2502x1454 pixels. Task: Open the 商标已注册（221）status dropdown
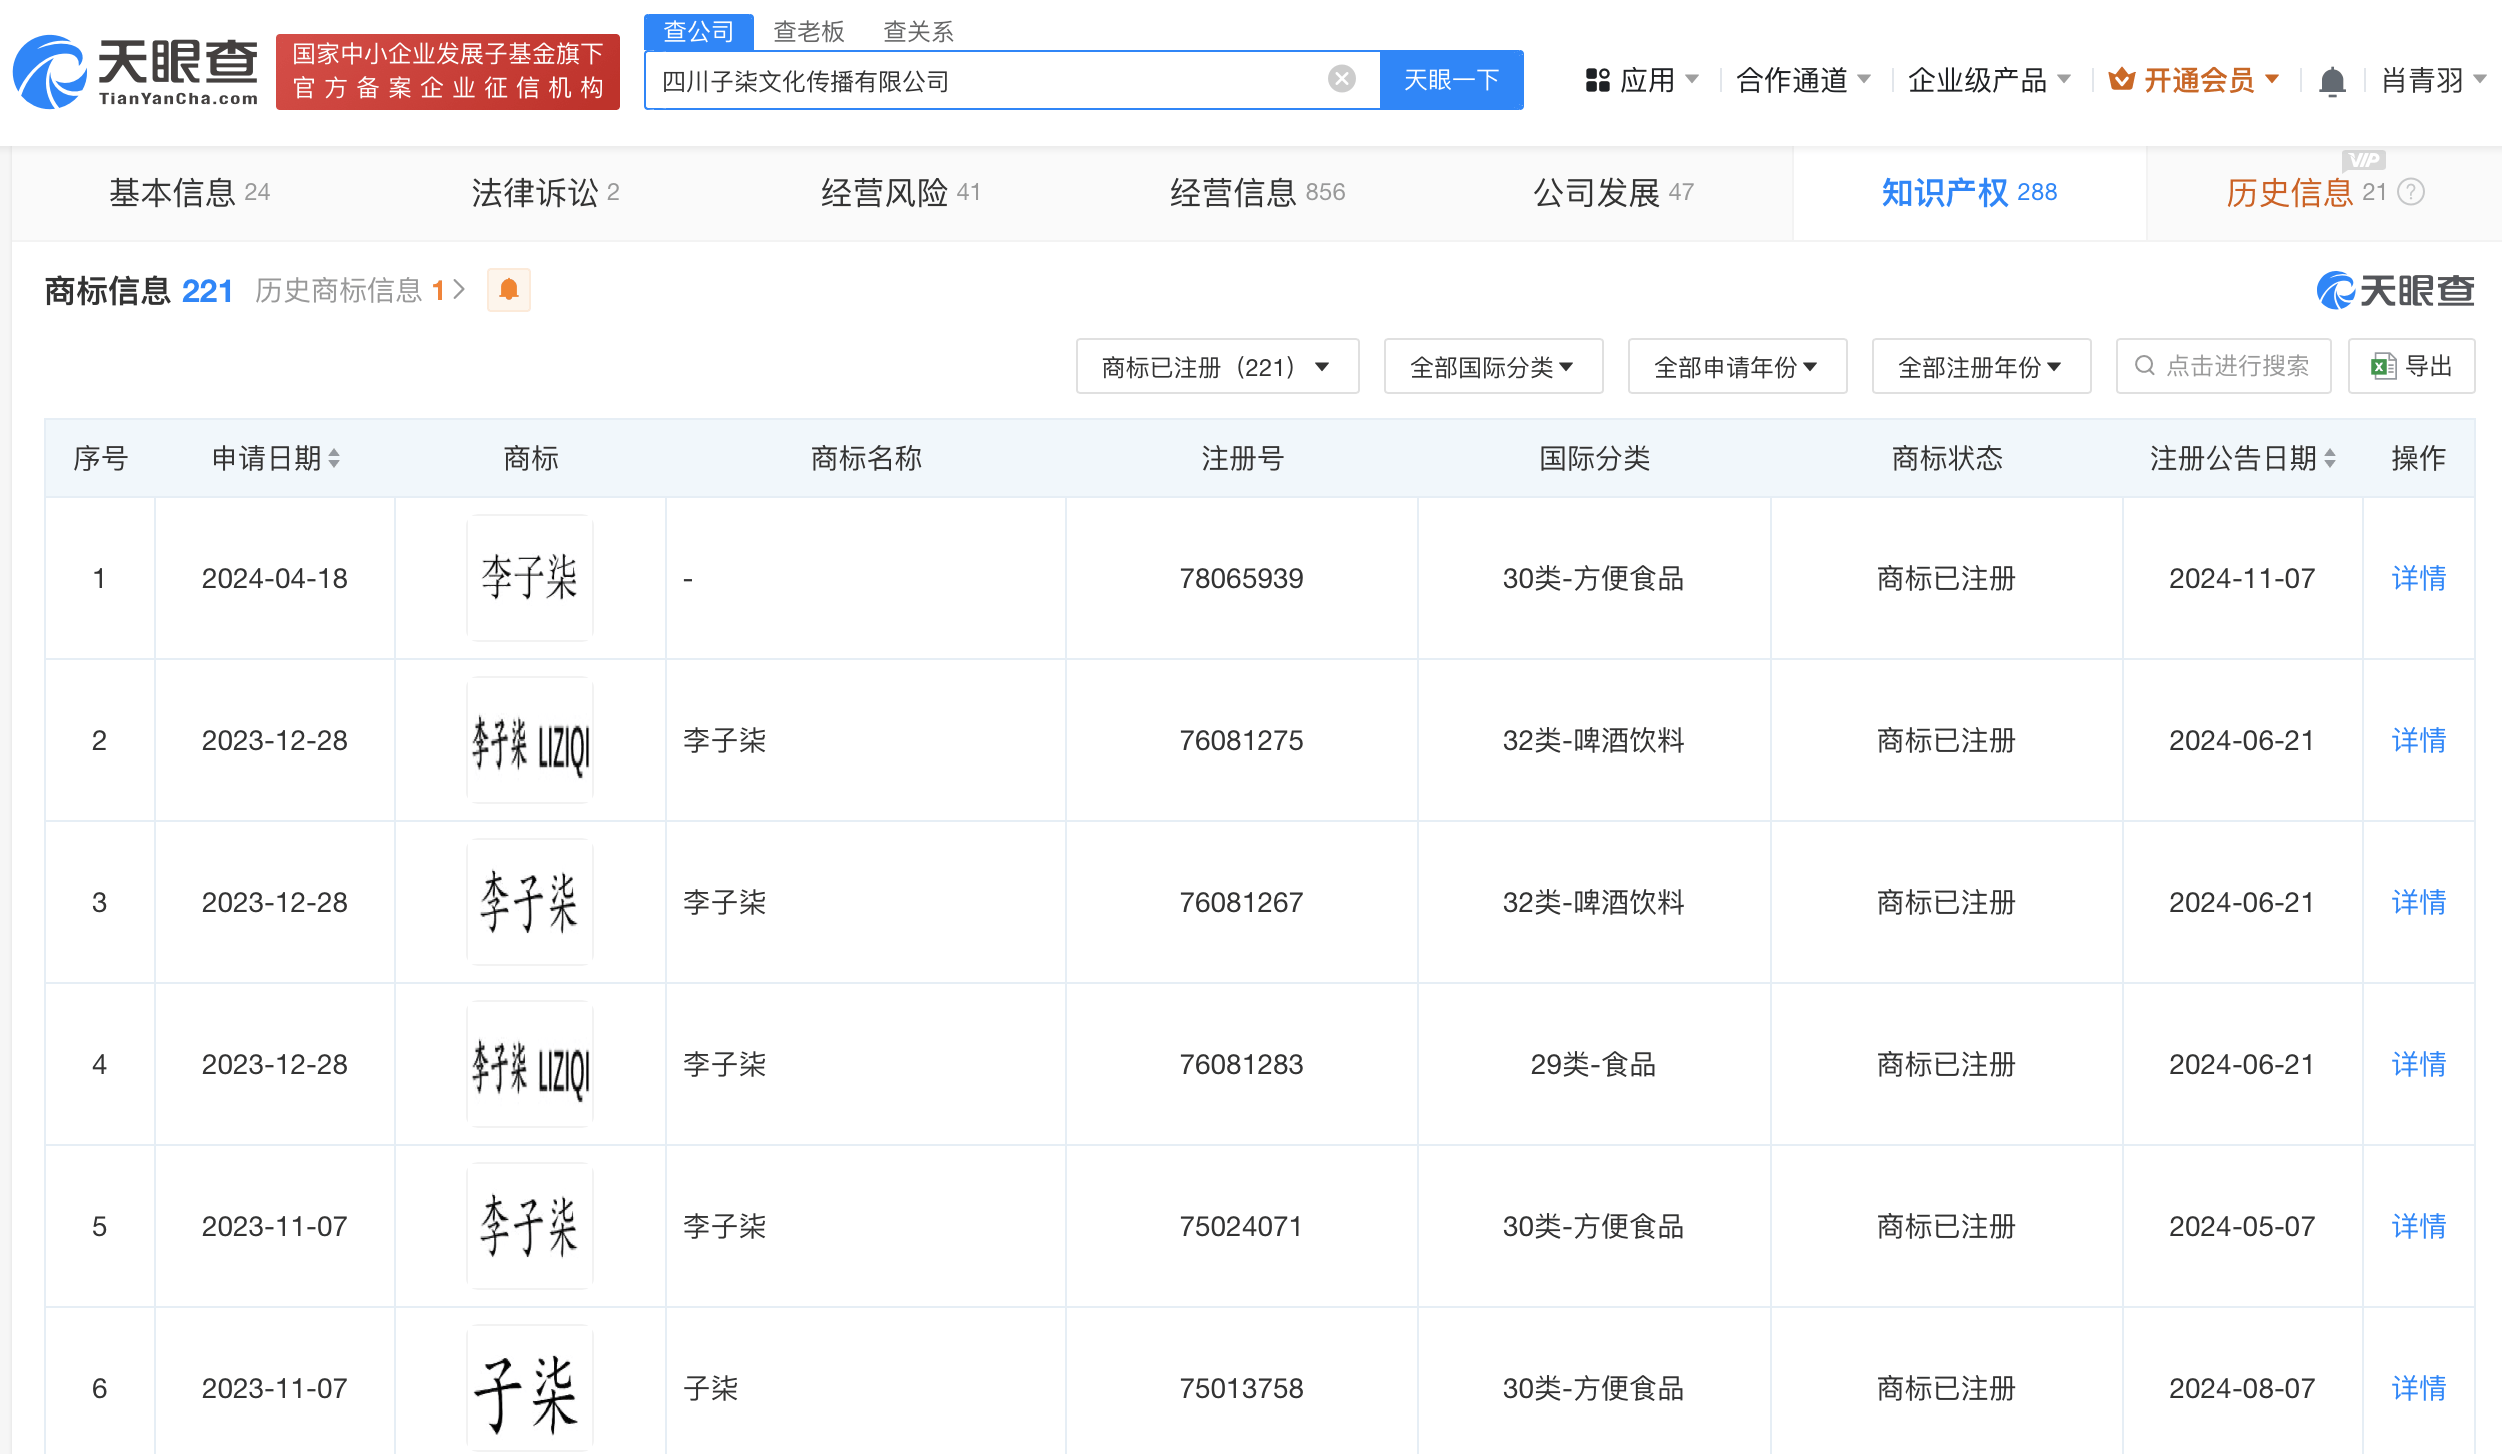pyautogui.click(x=1216, y=367)
